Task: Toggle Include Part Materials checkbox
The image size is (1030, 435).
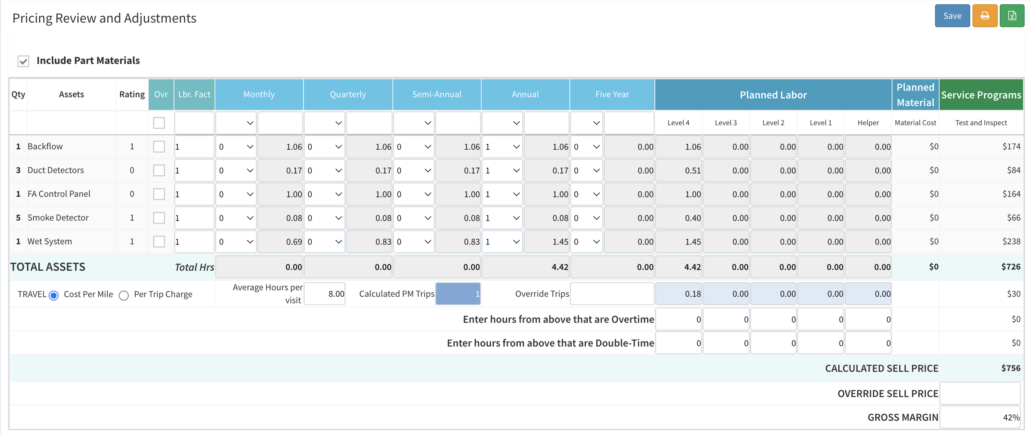Action: point(24,61)
